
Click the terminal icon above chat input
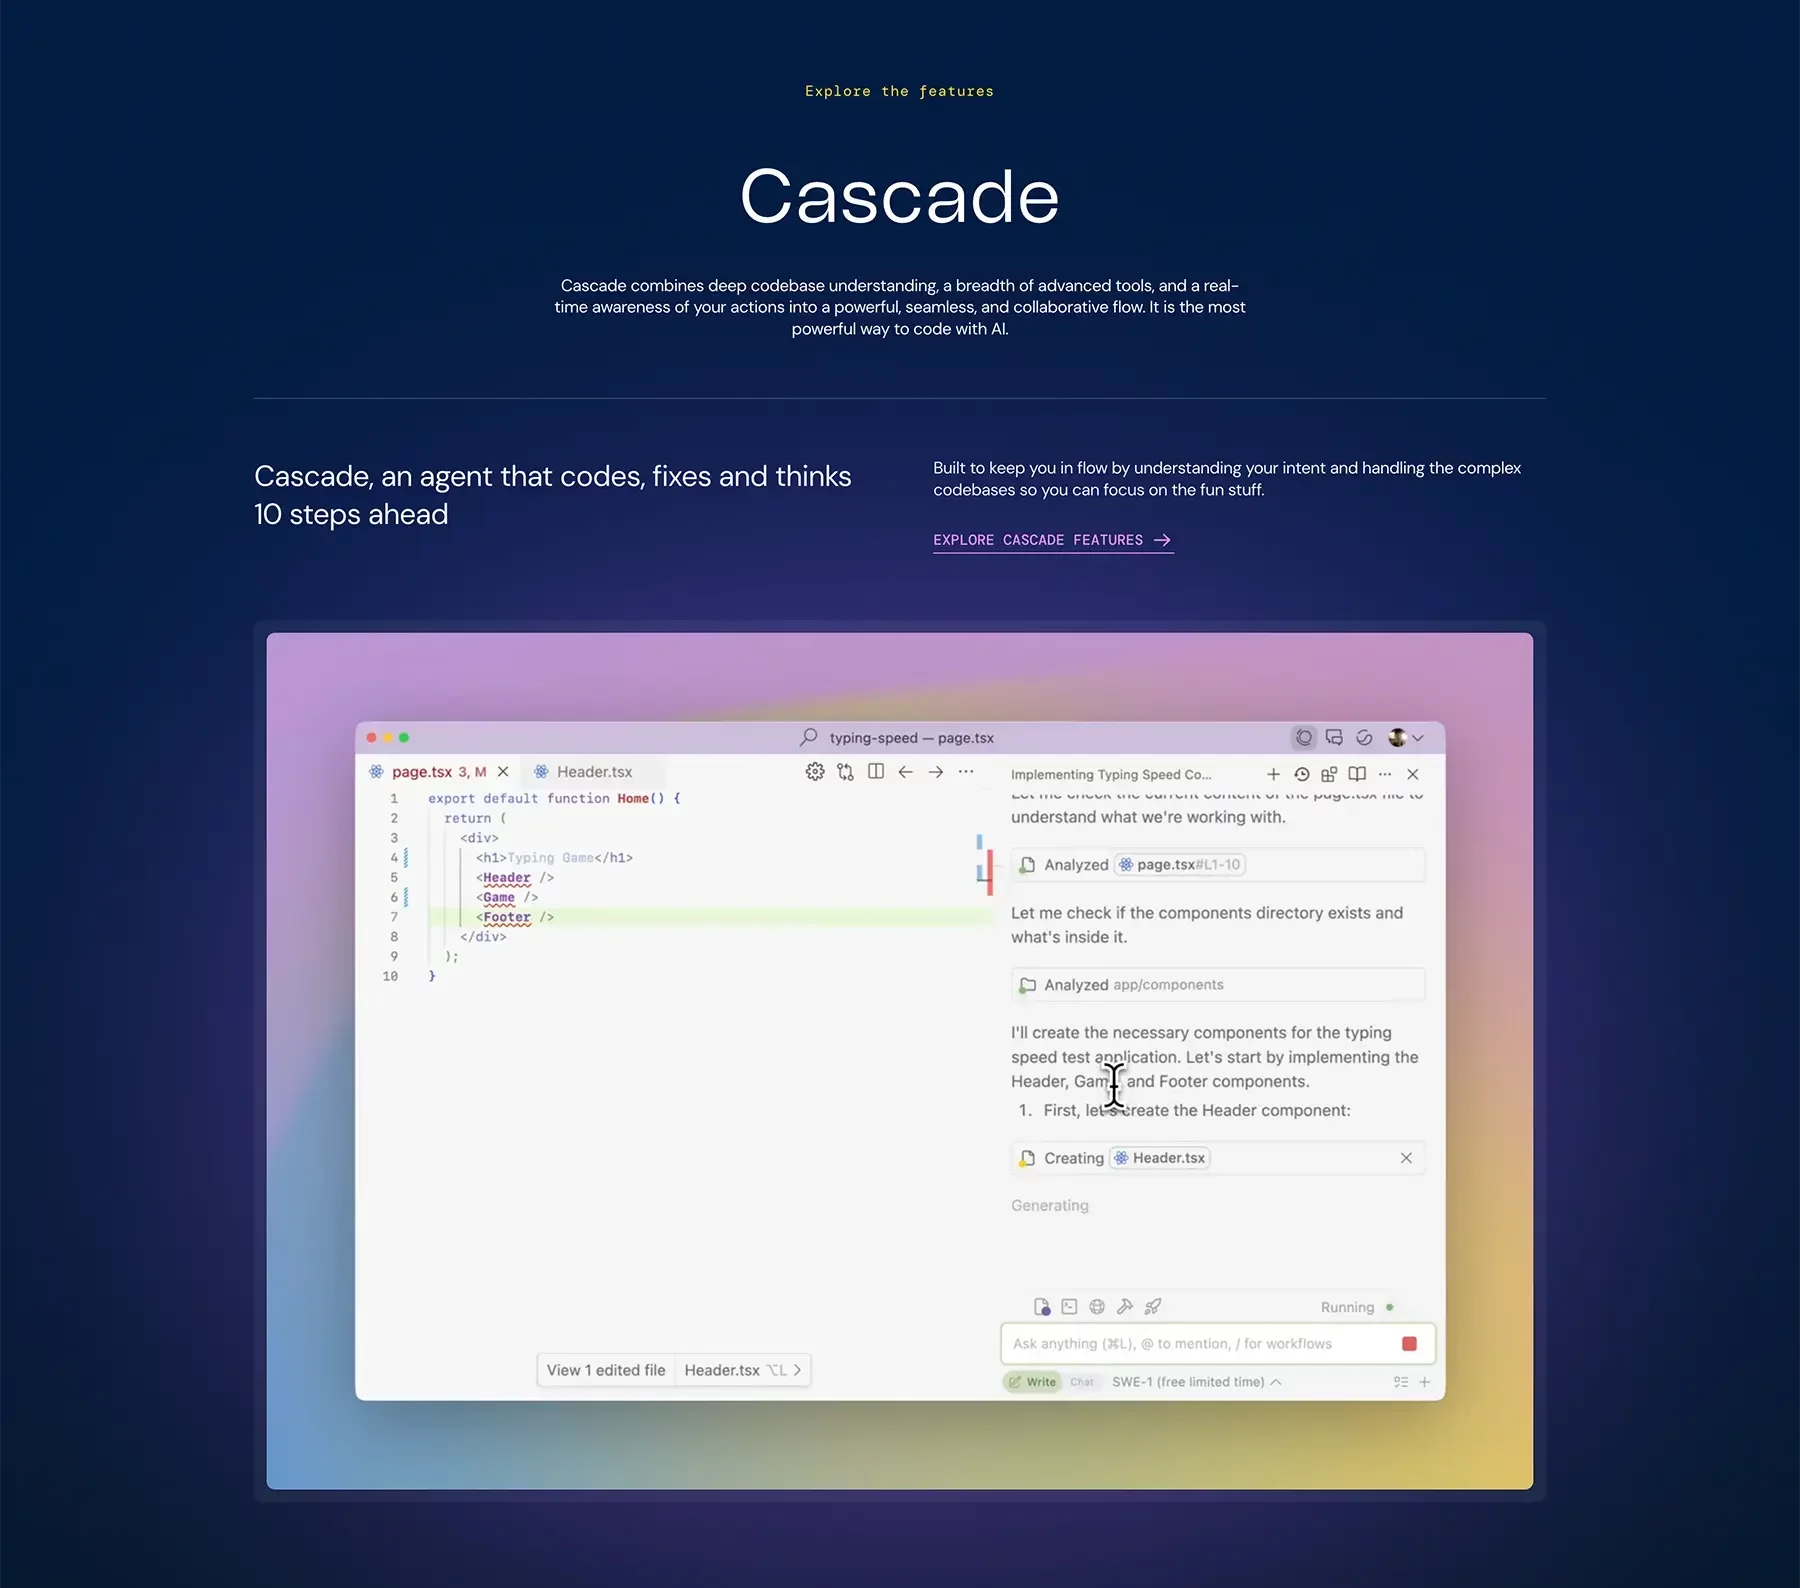[1069, 1307]
